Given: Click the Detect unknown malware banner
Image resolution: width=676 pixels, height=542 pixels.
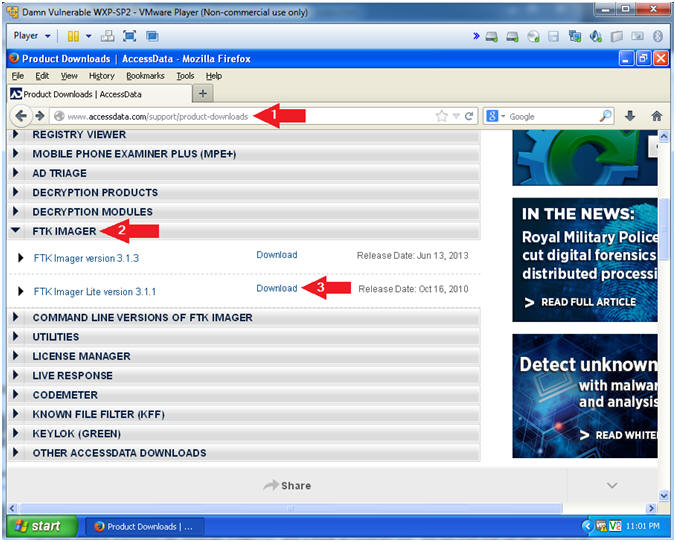Looking at the screenshot, I should (585, 396).
